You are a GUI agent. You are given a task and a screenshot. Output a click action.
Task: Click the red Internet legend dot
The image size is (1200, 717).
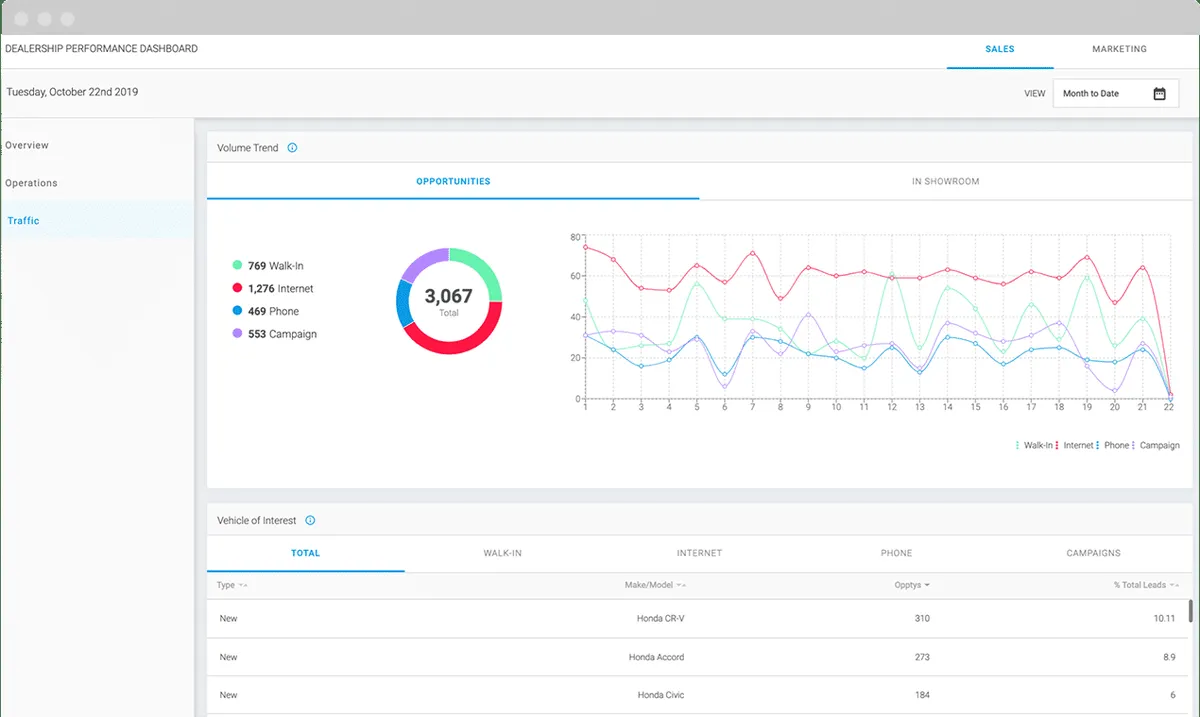coord(237,289)
